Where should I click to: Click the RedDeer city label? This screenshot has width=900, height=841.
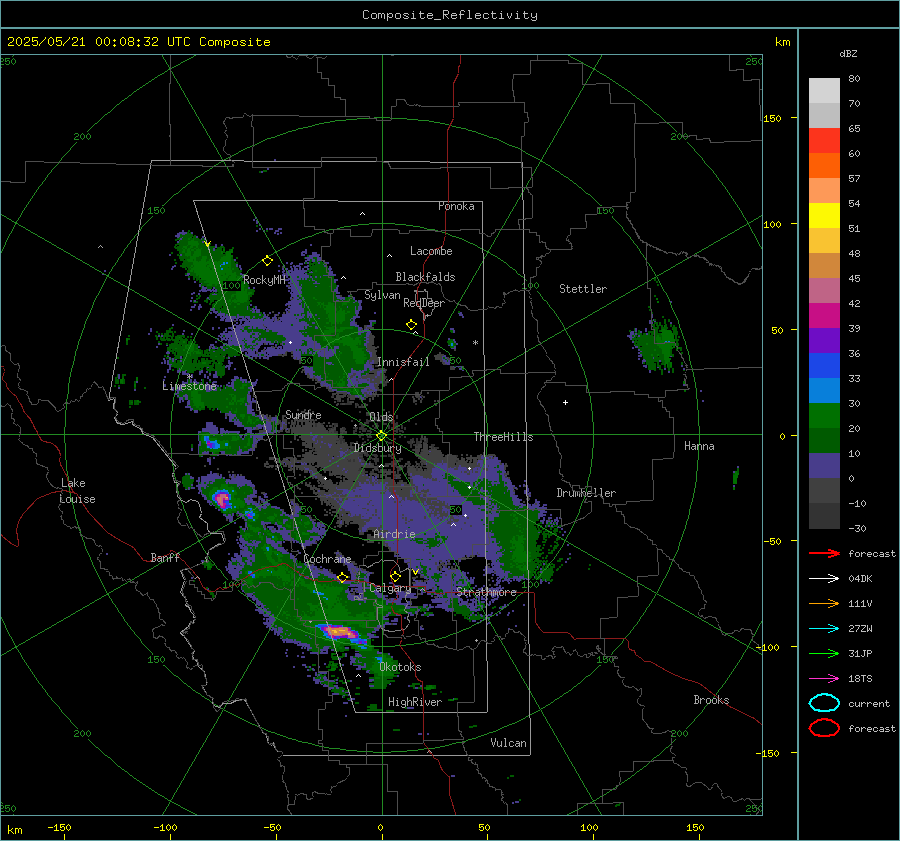(x=424, y=303)
